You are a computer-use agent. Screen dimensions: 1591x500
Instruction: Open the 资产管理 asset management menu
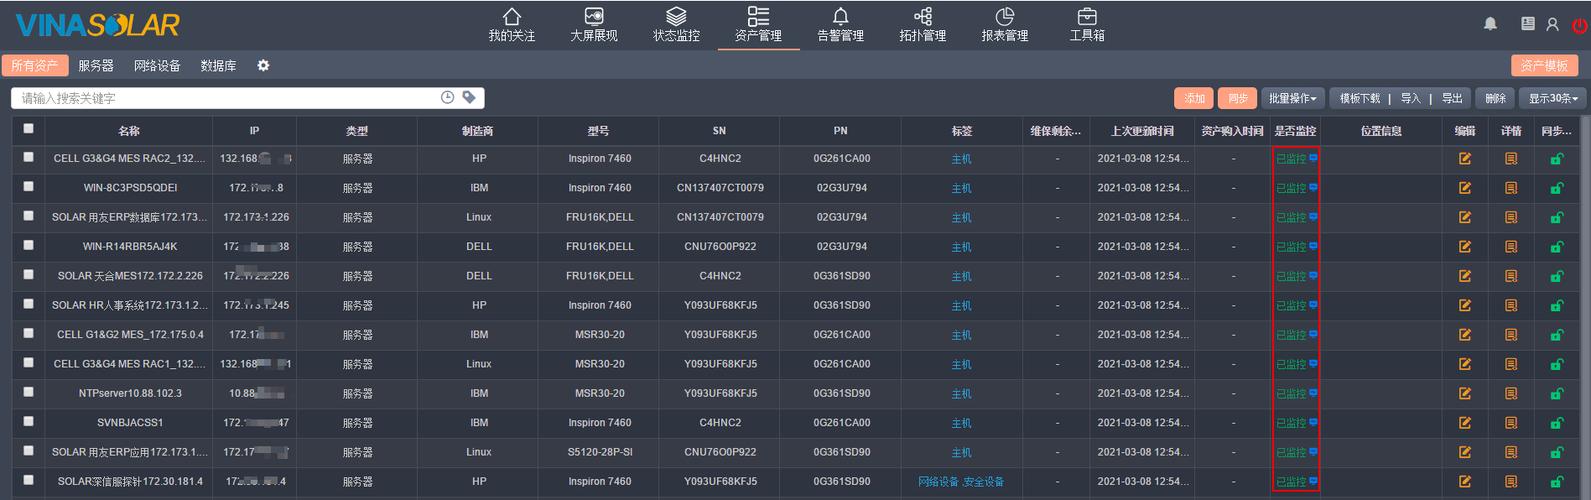click(758, 25)
